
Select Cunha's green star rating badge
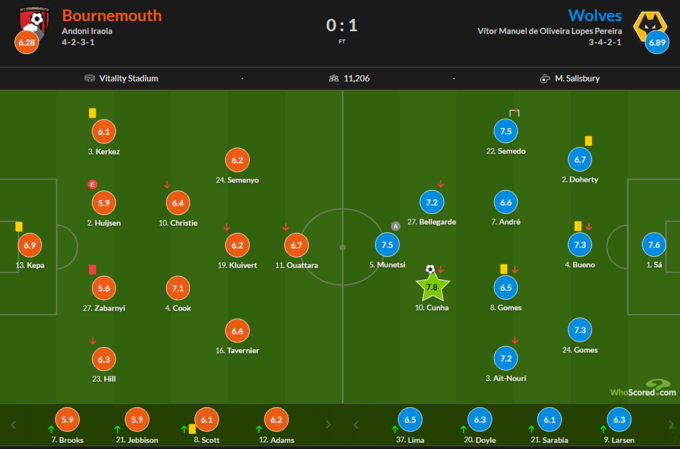432,286
